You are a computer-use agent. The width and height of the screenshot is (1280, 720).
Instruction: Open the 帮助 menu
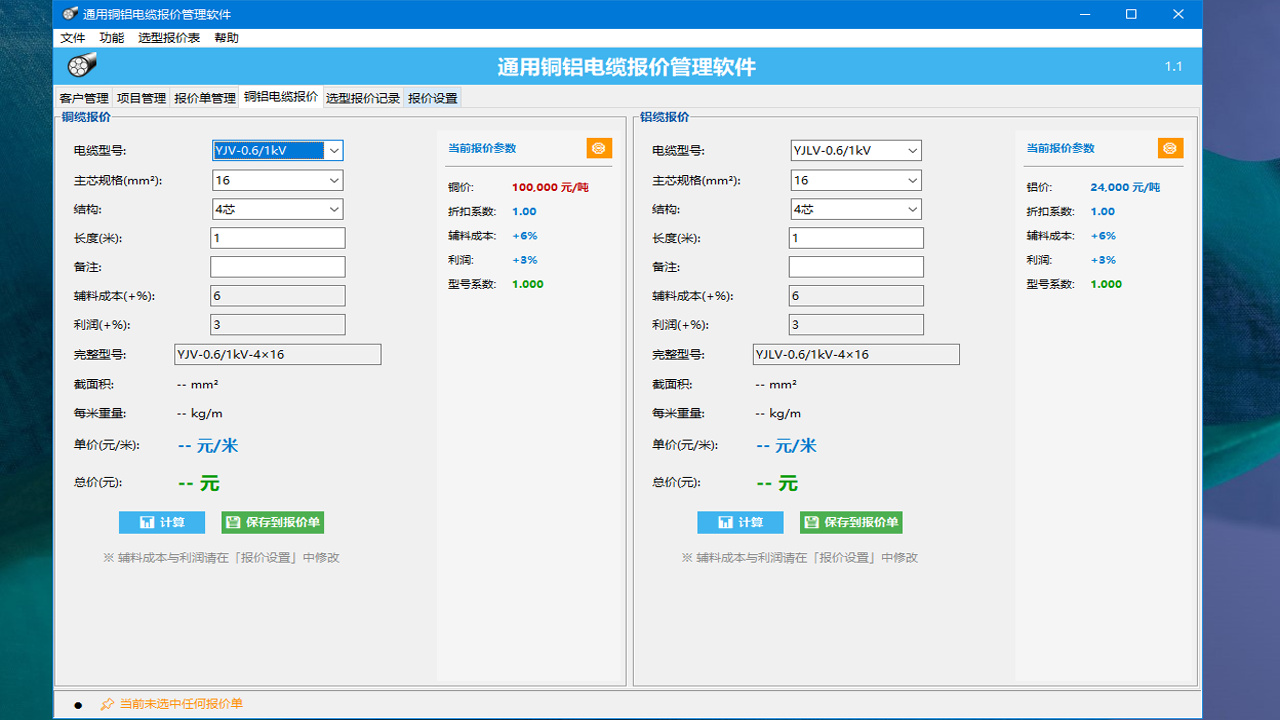point(227,38)
